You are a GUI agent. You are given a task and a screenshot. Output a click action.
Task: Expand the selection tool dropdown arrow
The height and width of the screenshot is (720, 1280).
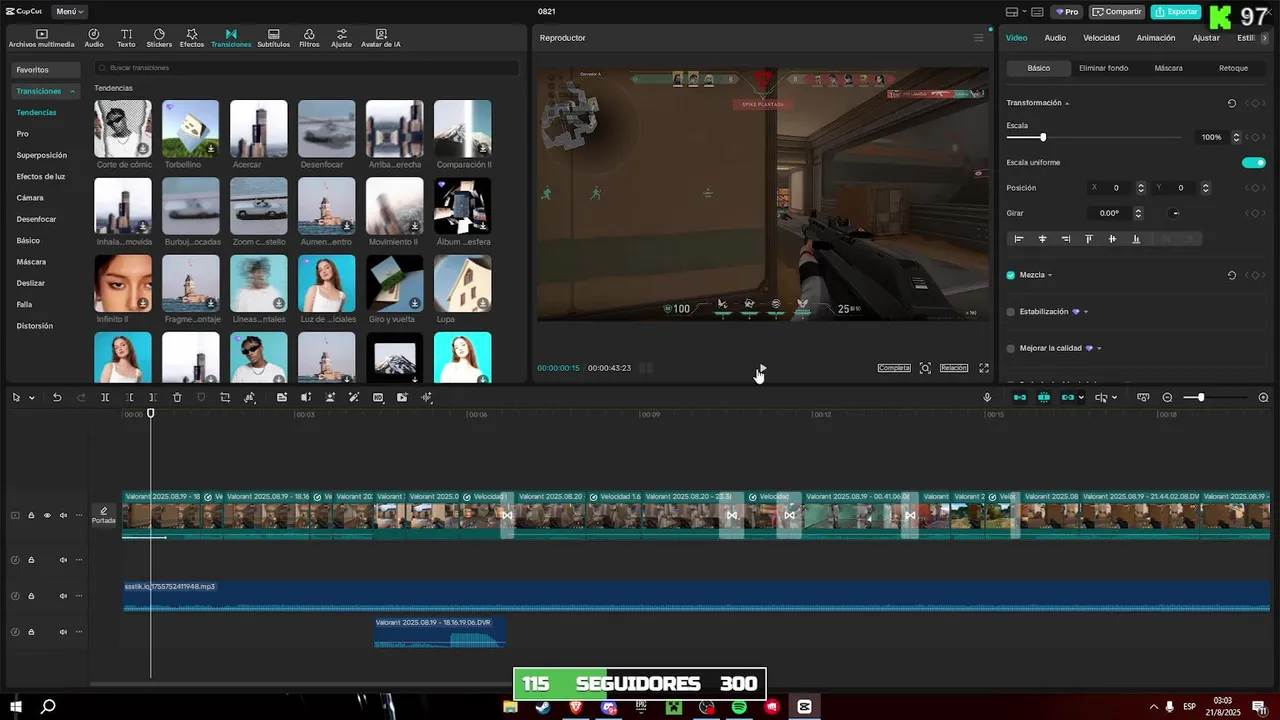coord(31,398)
